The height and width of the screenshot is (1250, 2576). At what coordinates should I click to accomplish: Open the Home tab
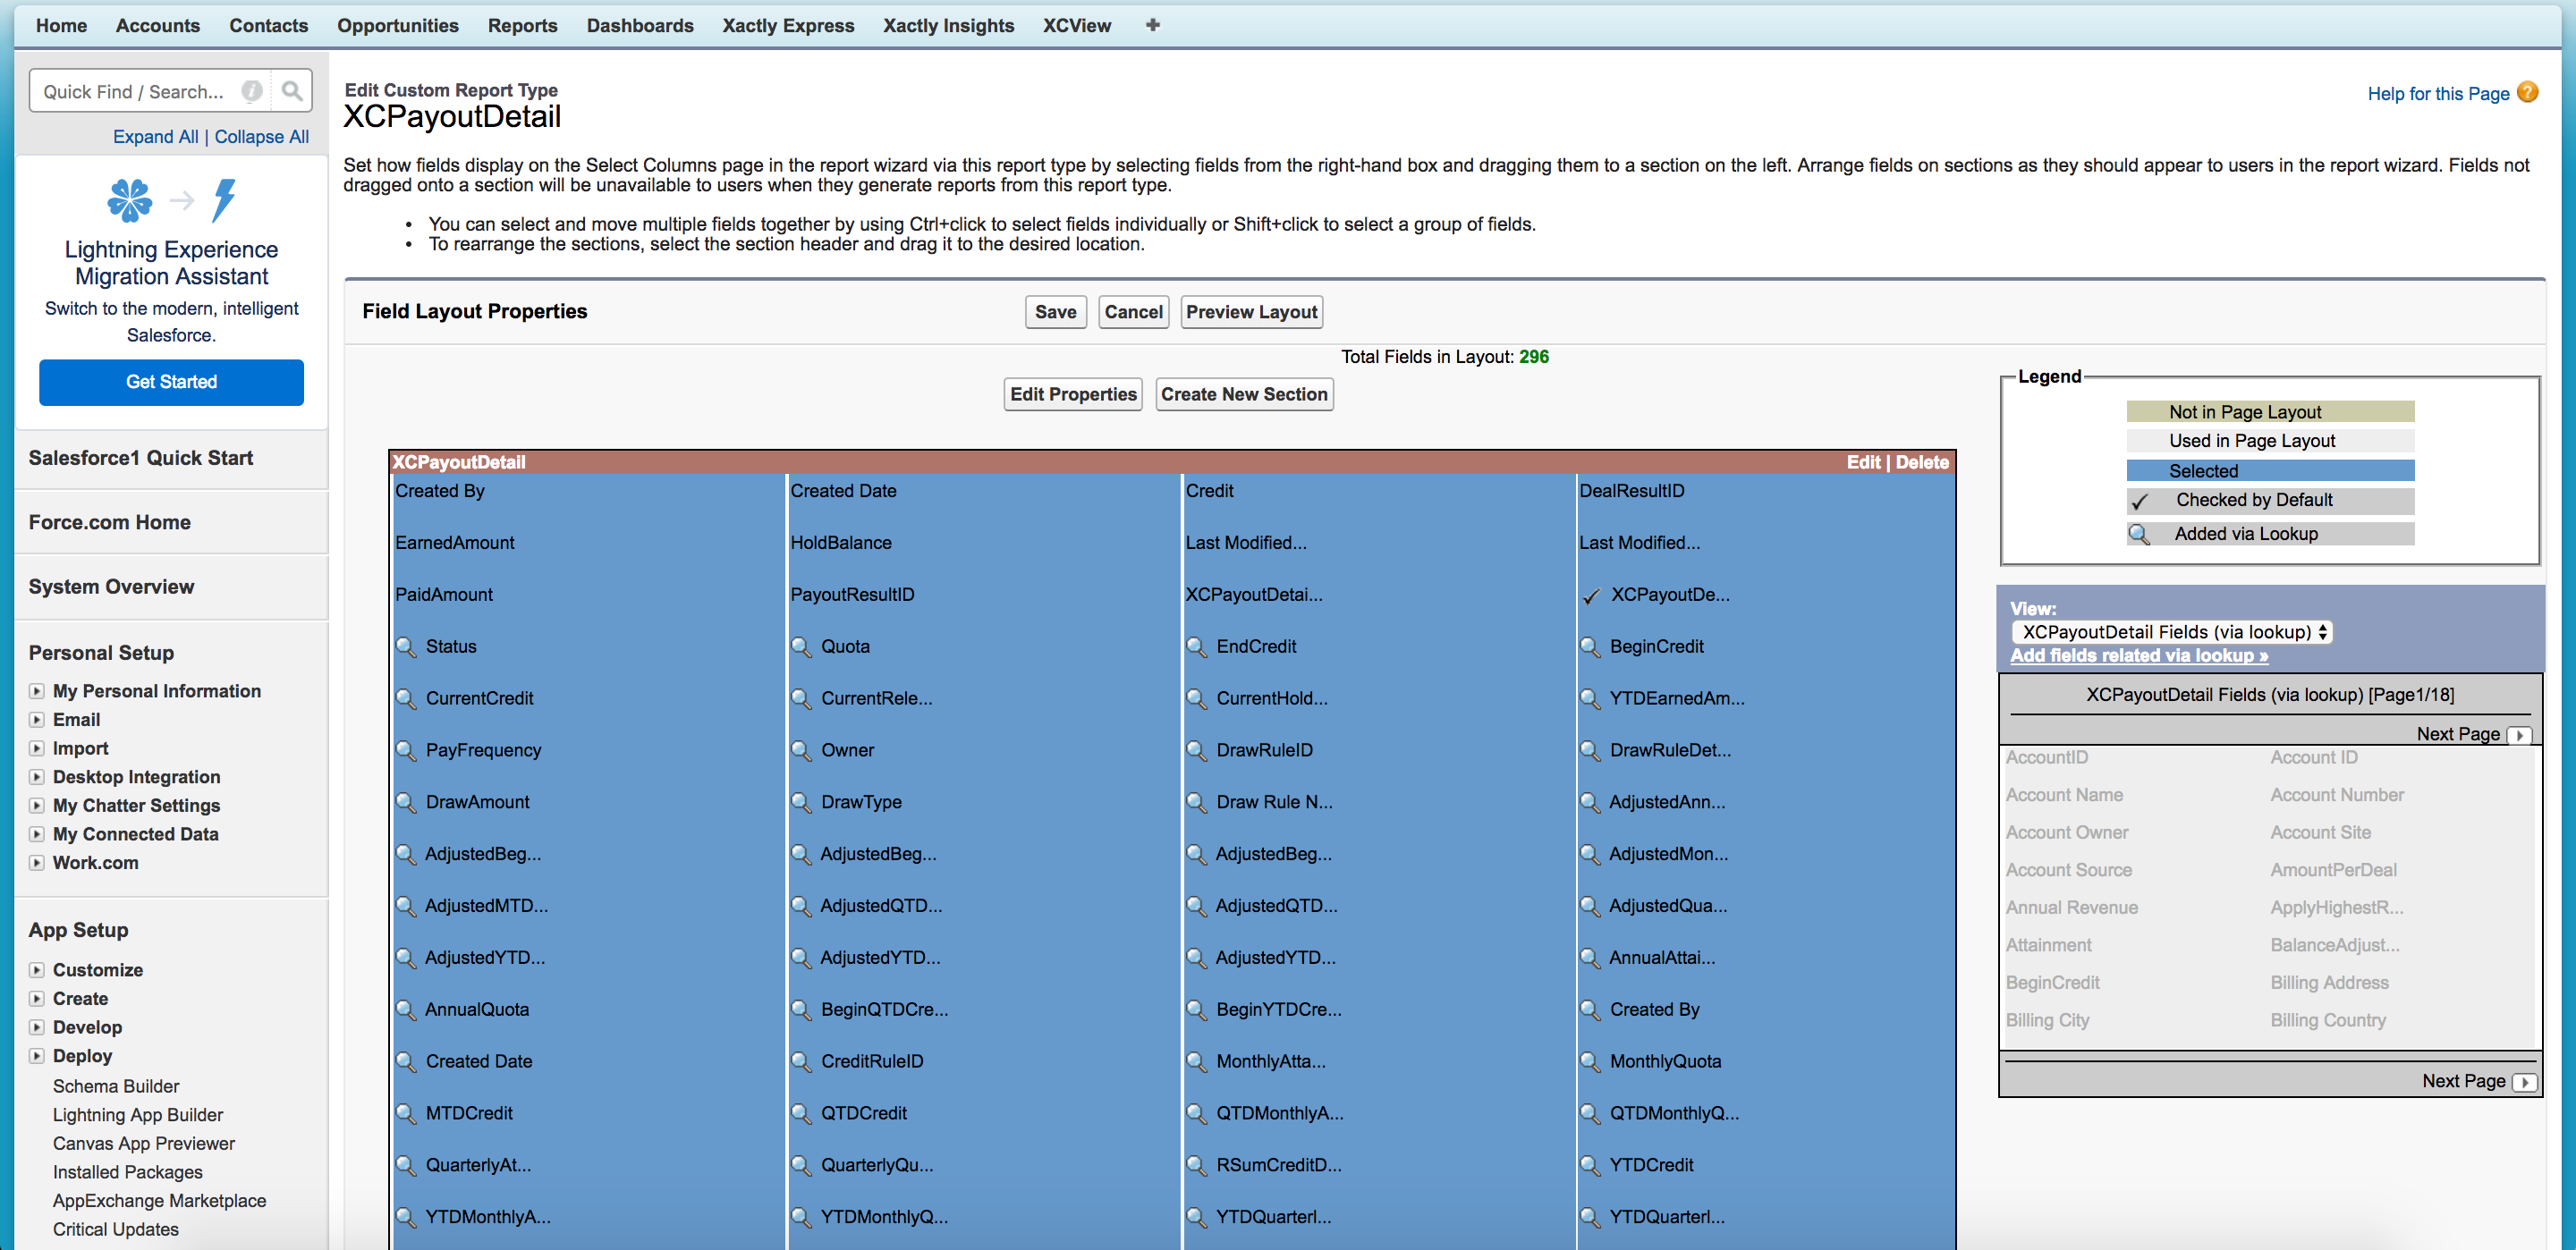pyautogui.click(x=62, y=25)
